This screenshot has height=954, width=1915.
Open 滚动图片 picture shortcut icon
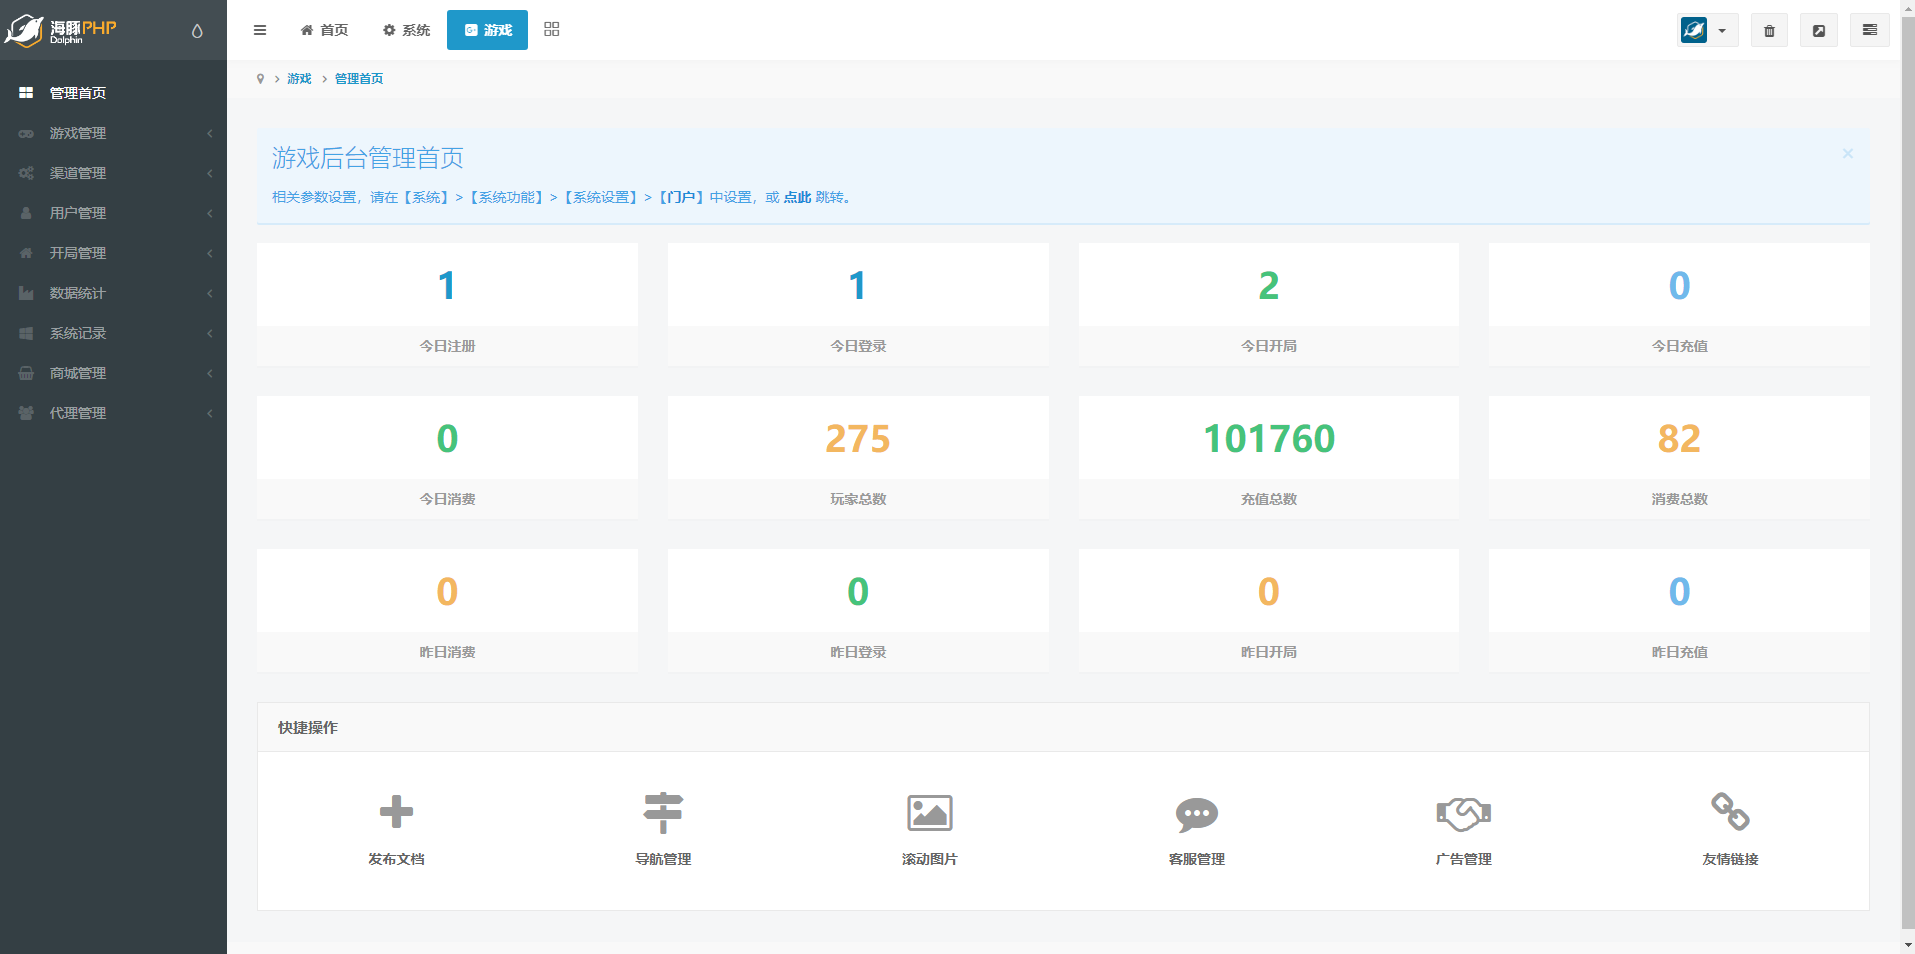pyautogui.click(x=929, y=813)
